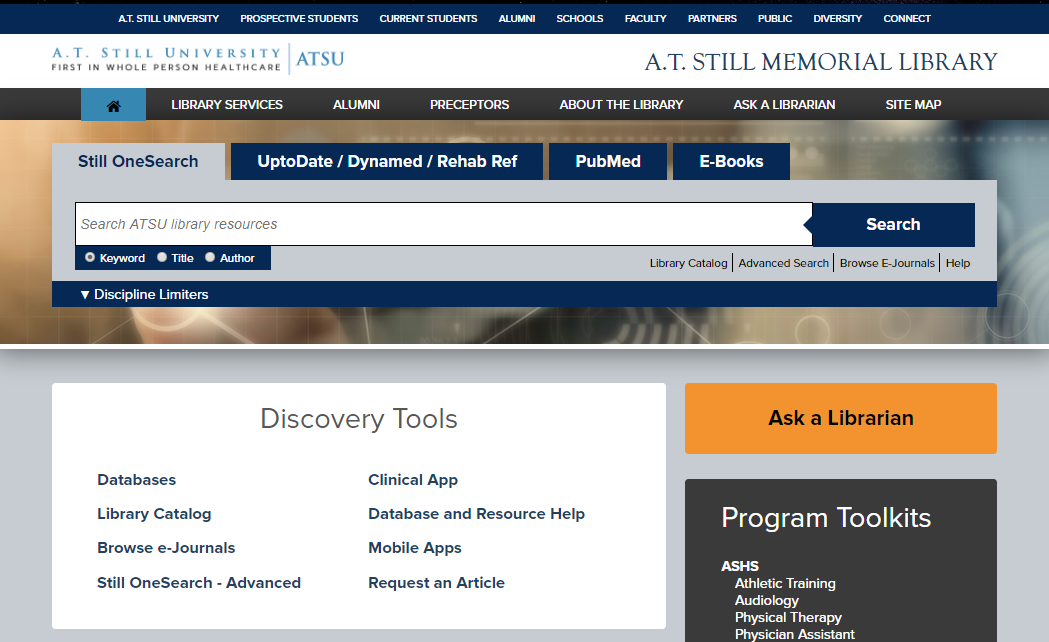Open Connect top bar link
The image size is (1049, 642).
pos(907,19)
